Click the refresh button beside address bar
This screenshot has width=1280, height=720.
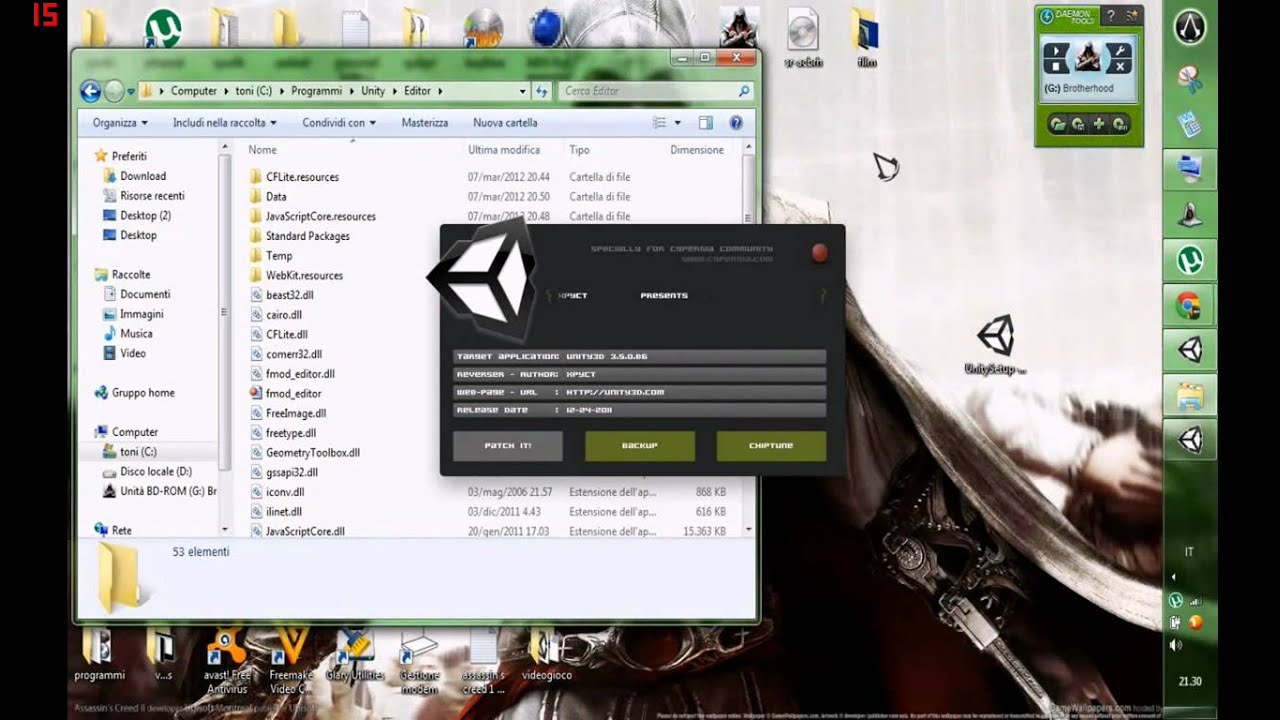542,91
